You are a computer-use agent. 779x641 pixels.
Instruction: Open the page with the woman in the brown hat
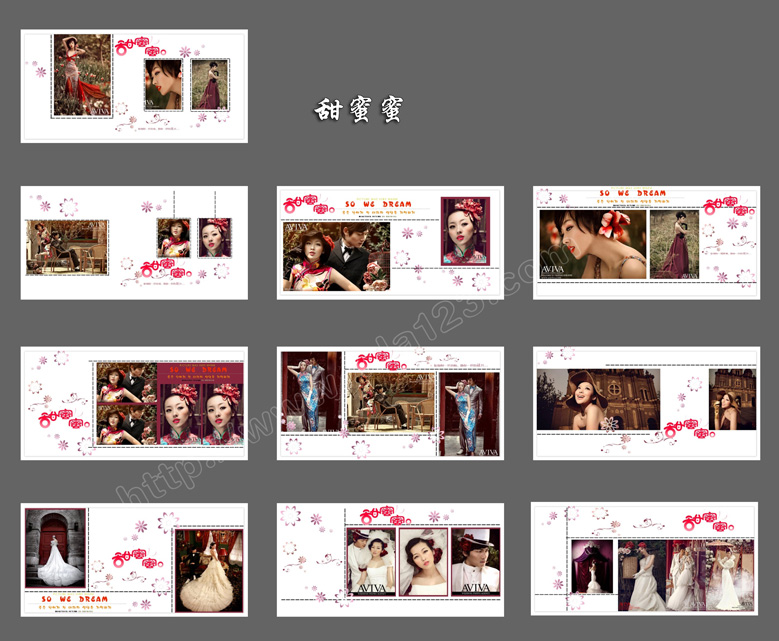646,403
